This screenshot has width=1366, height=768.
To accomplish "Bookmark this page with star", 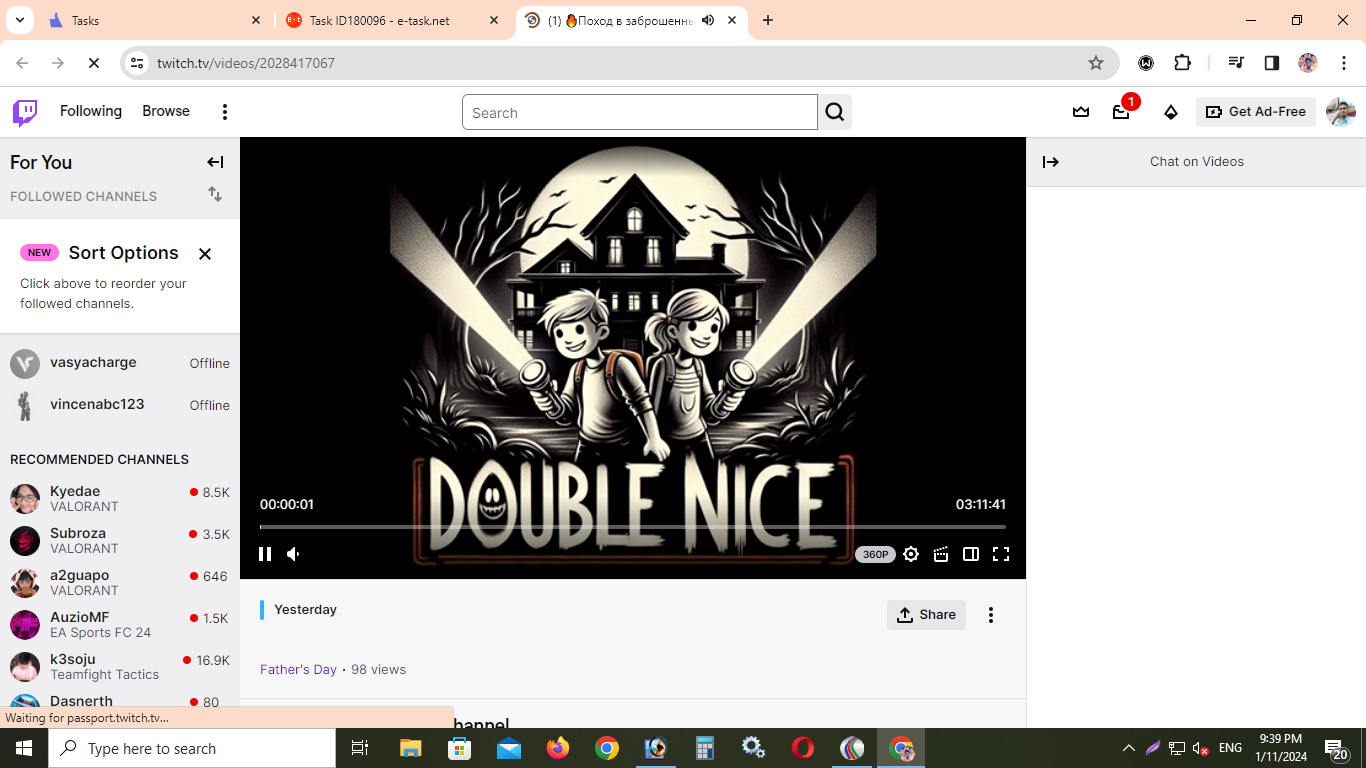I will (1096, 63).
